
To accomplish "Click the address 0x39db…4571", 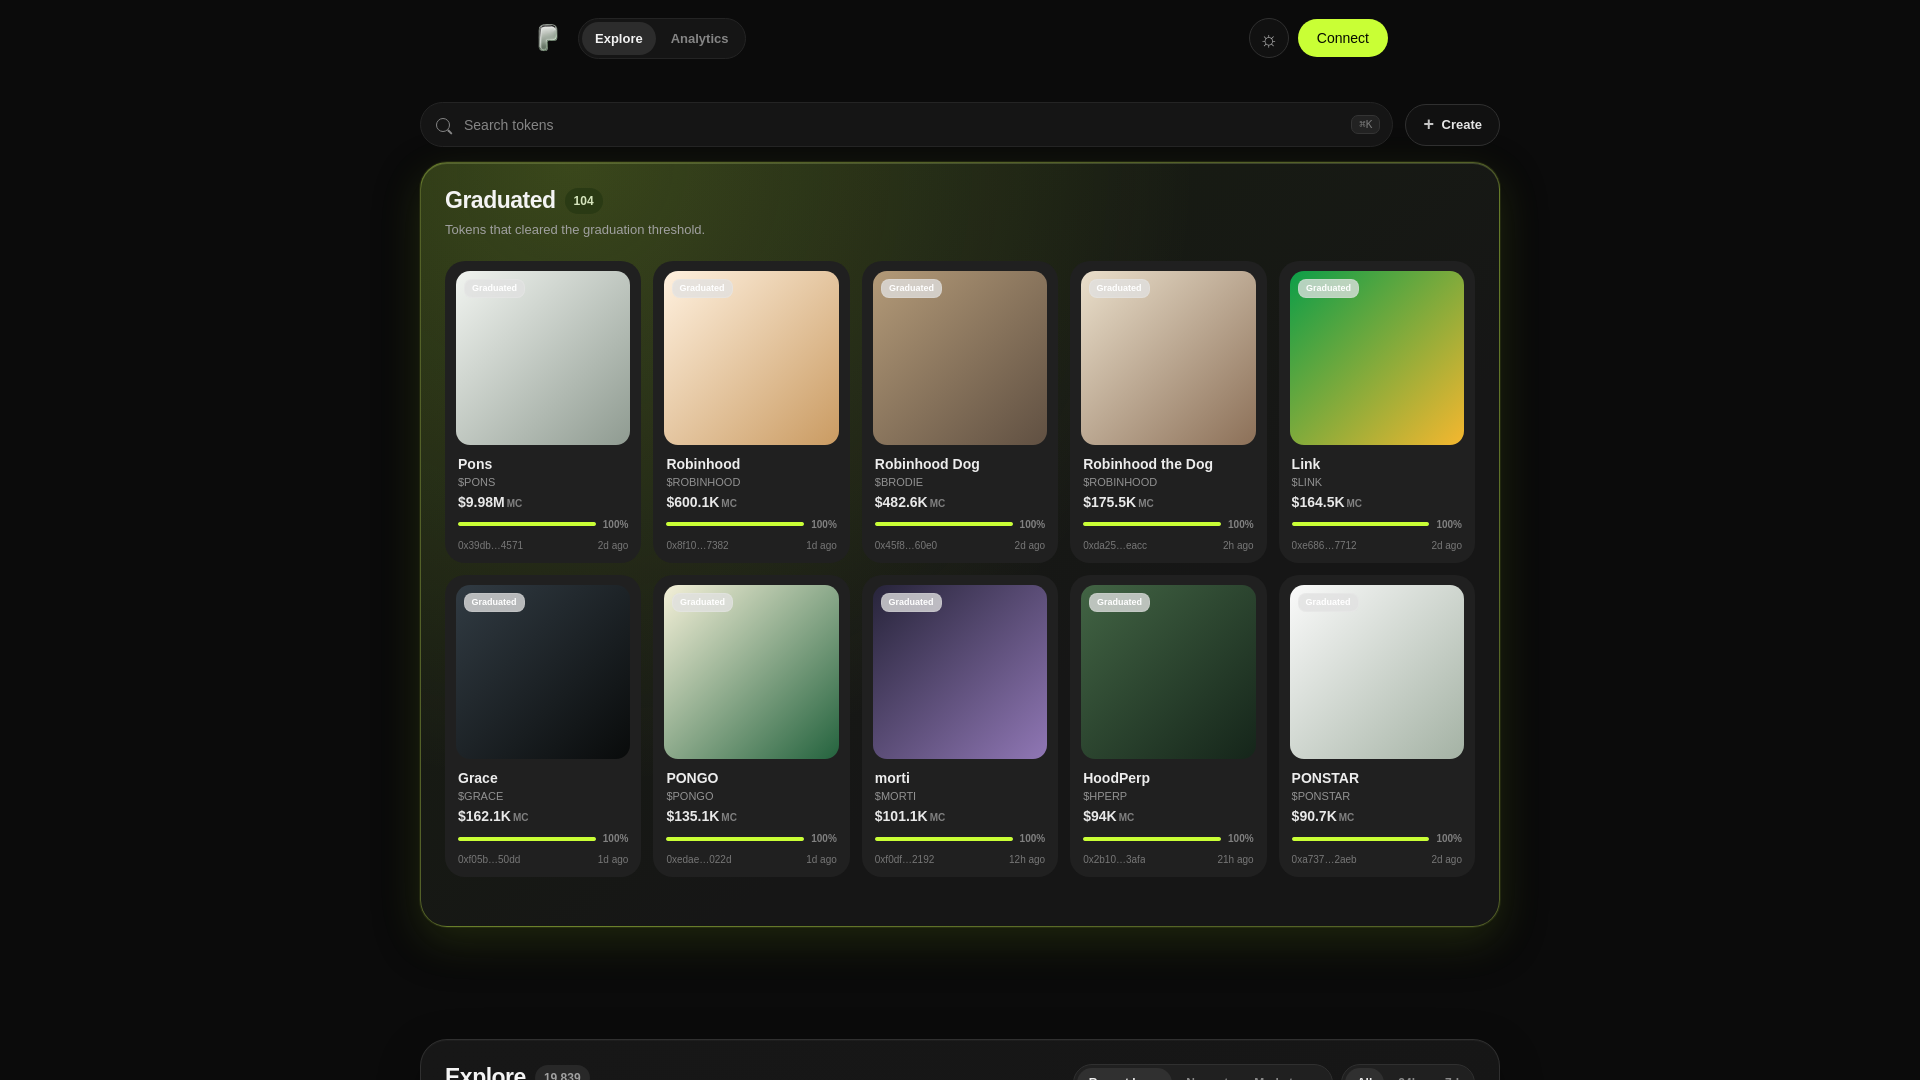I will pyautogui.click(x=490, y=546).
